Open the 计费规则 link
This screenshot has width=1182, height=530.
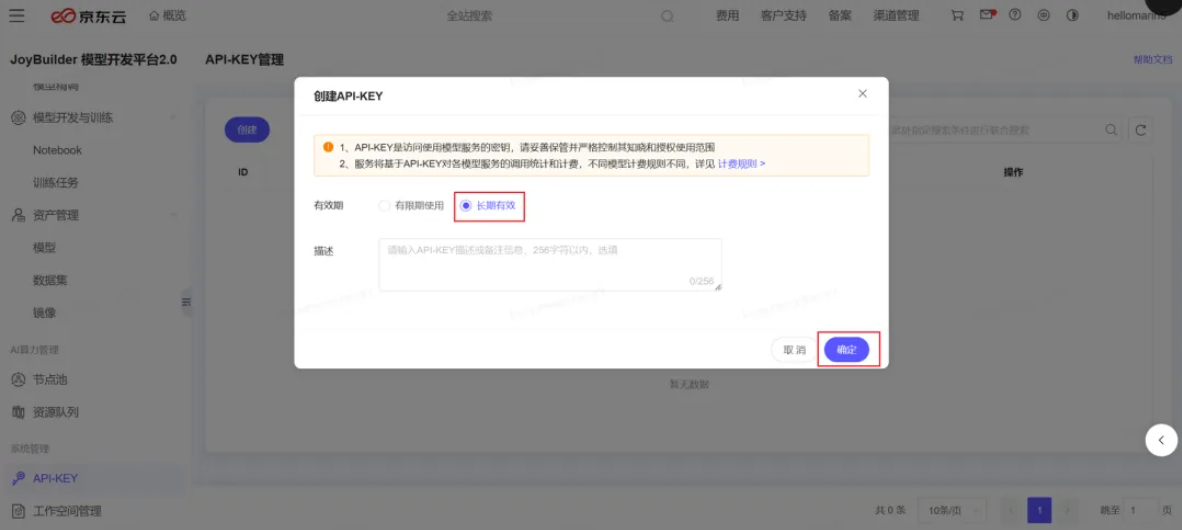click(741, 163)
